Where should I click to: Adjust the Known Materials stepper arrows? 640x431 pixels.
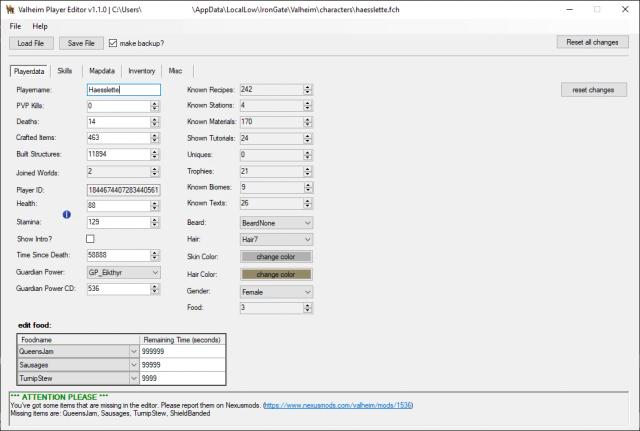coord(308,122)
